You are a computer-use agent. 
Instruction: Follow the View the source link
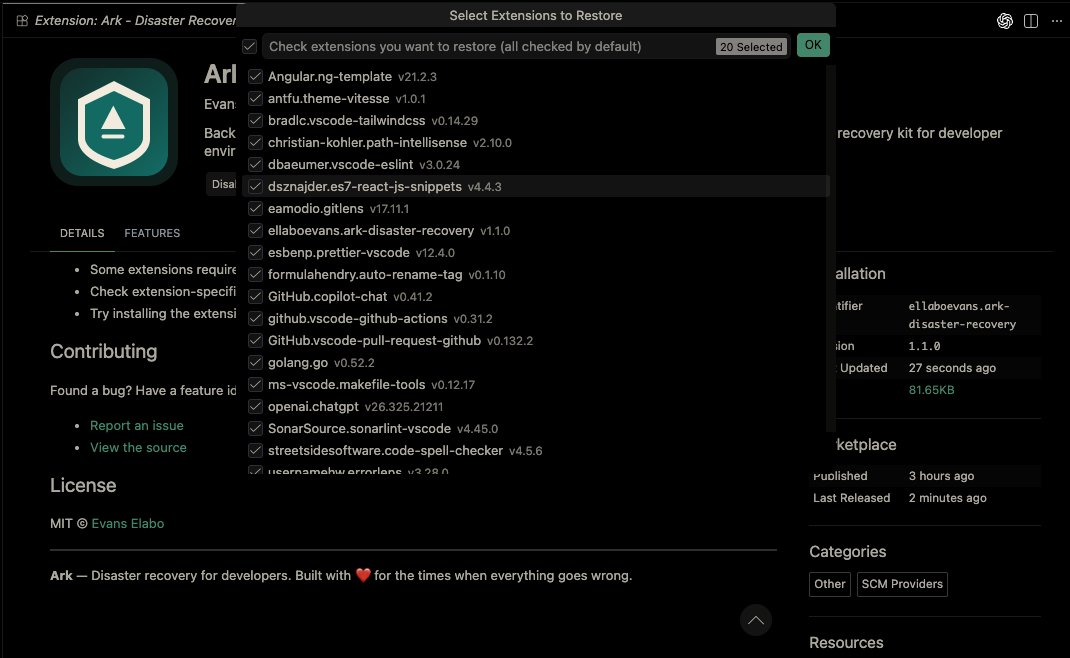[138, 447]
